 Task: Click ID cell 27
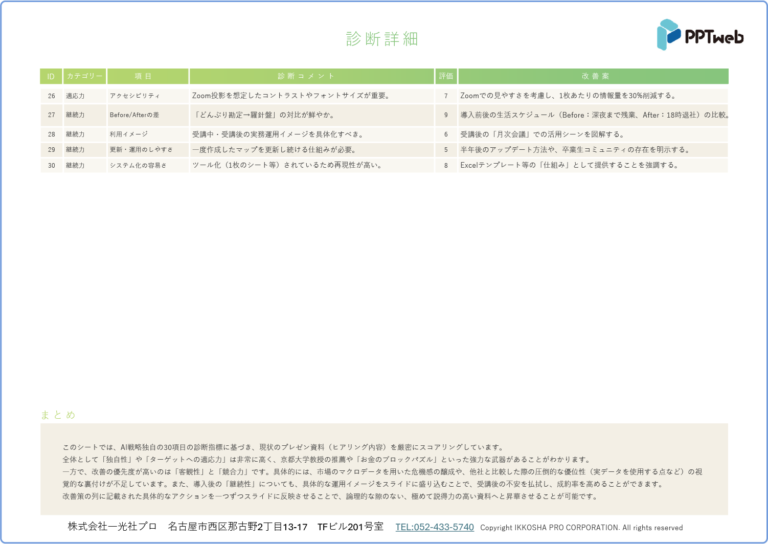coord(51,115)
